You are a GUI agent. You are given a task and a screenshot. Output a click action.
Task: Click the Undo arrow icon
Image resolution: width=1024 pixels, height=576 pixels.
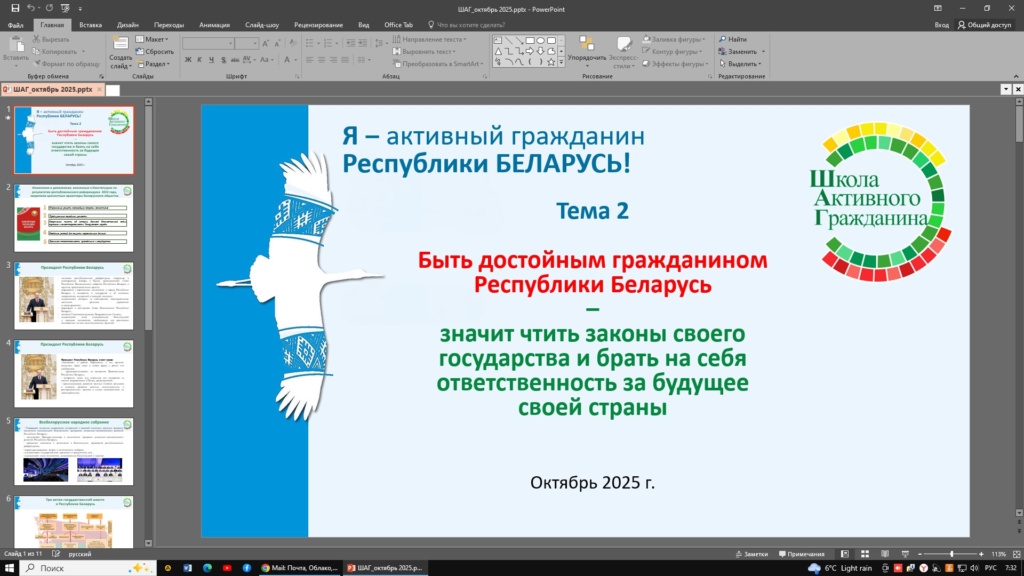click(32, 8)
